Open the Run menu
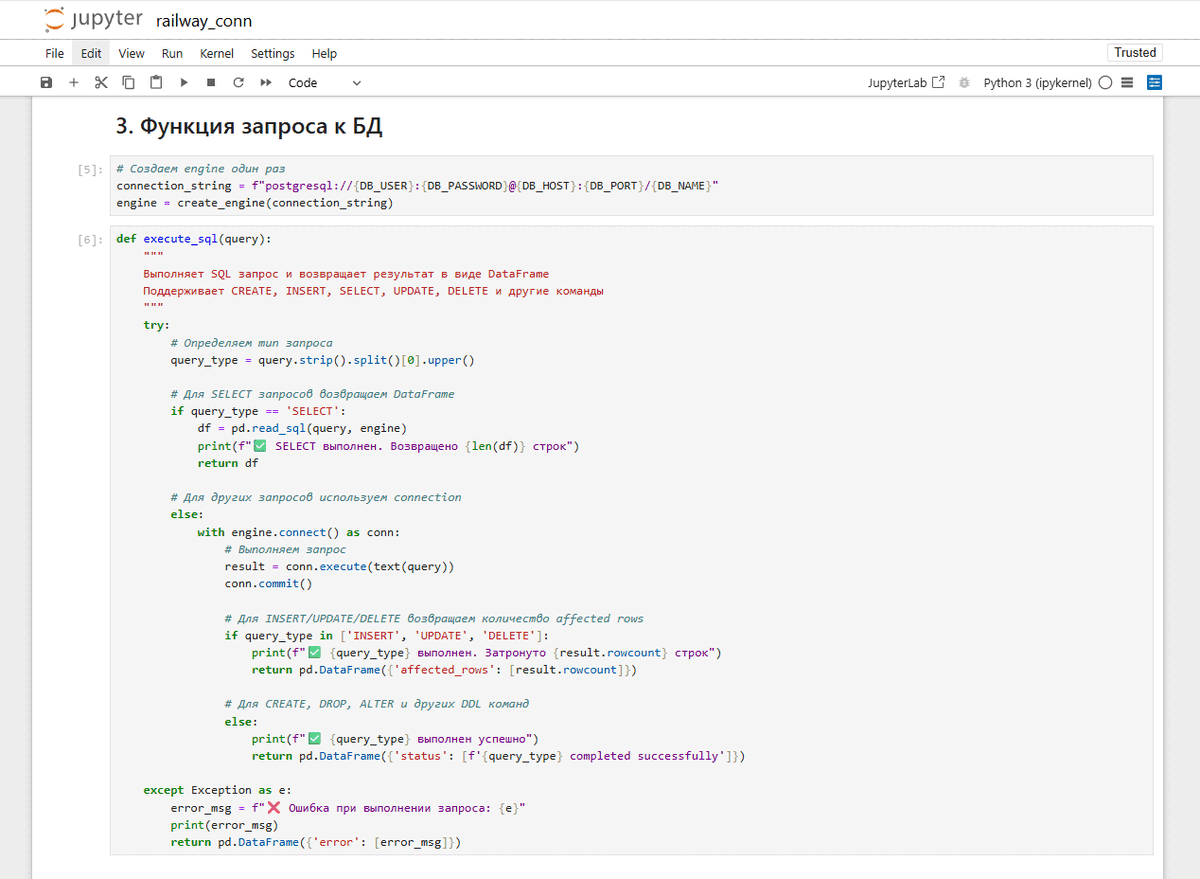Image resolution: width=1200 pixels, height=879 pixels. point(172,54)
